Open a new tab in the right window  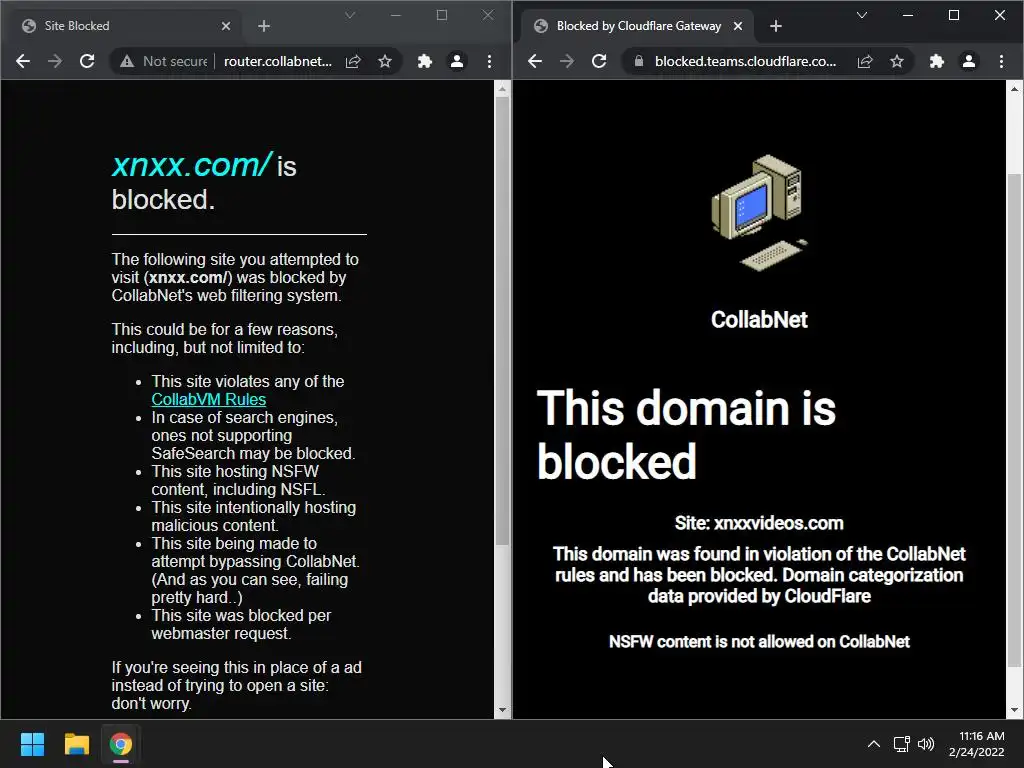pos(776,26)
